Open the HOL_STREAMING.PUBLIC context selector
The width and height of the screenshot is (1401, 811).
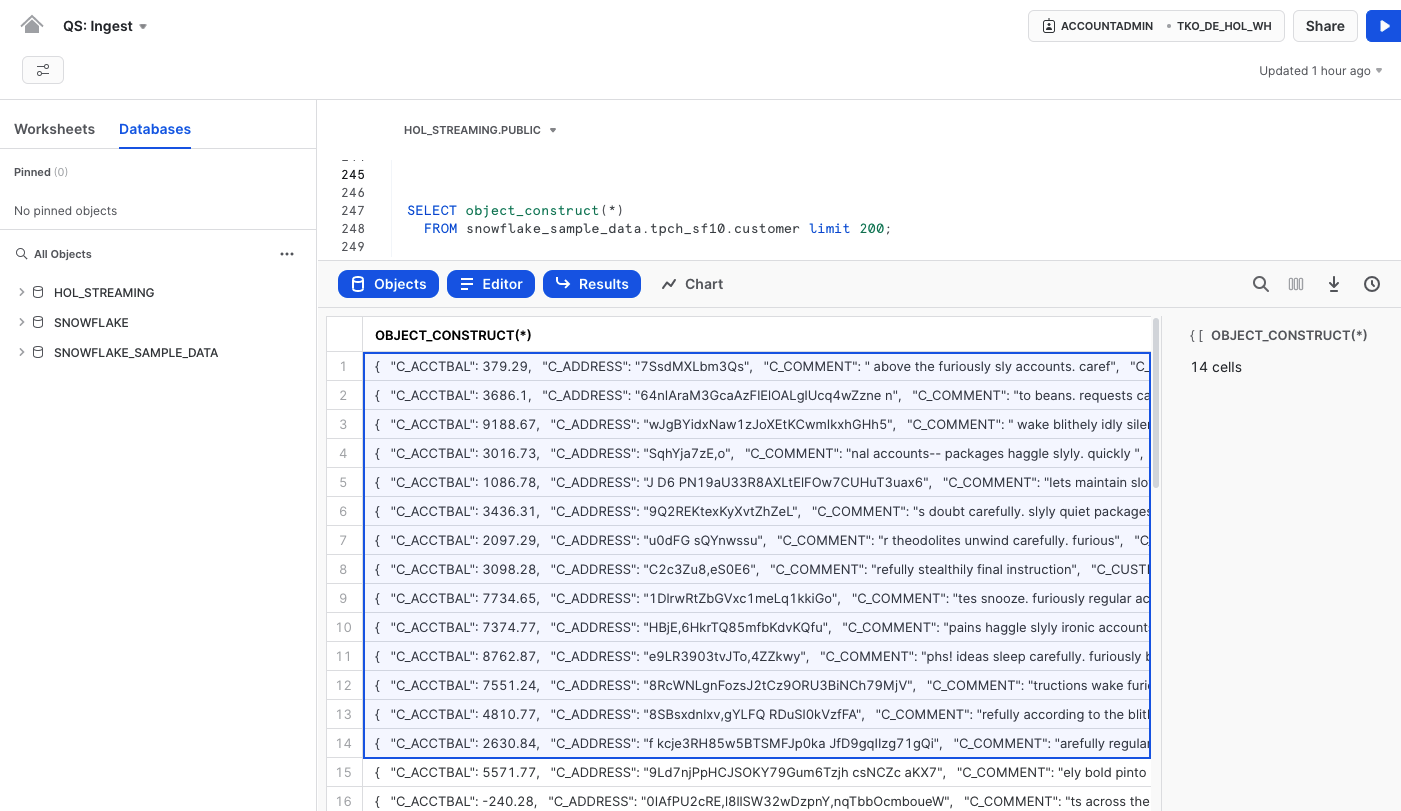[x=480, y=130]
